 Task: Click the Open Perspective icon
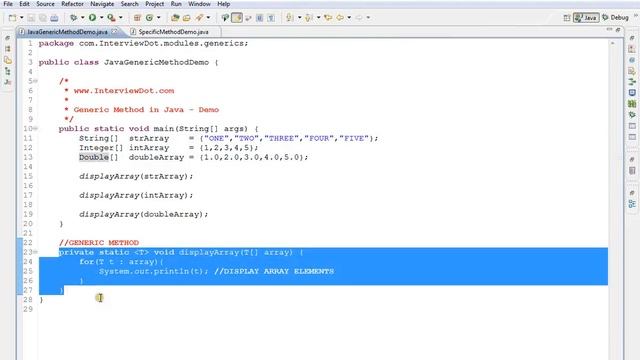click(567, 18)
